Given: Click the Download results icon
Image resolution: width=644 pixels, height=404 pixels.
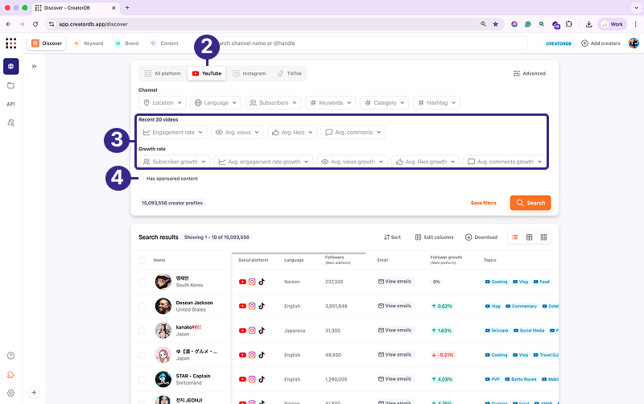Looking at the screenshot, I should point(480,237).
